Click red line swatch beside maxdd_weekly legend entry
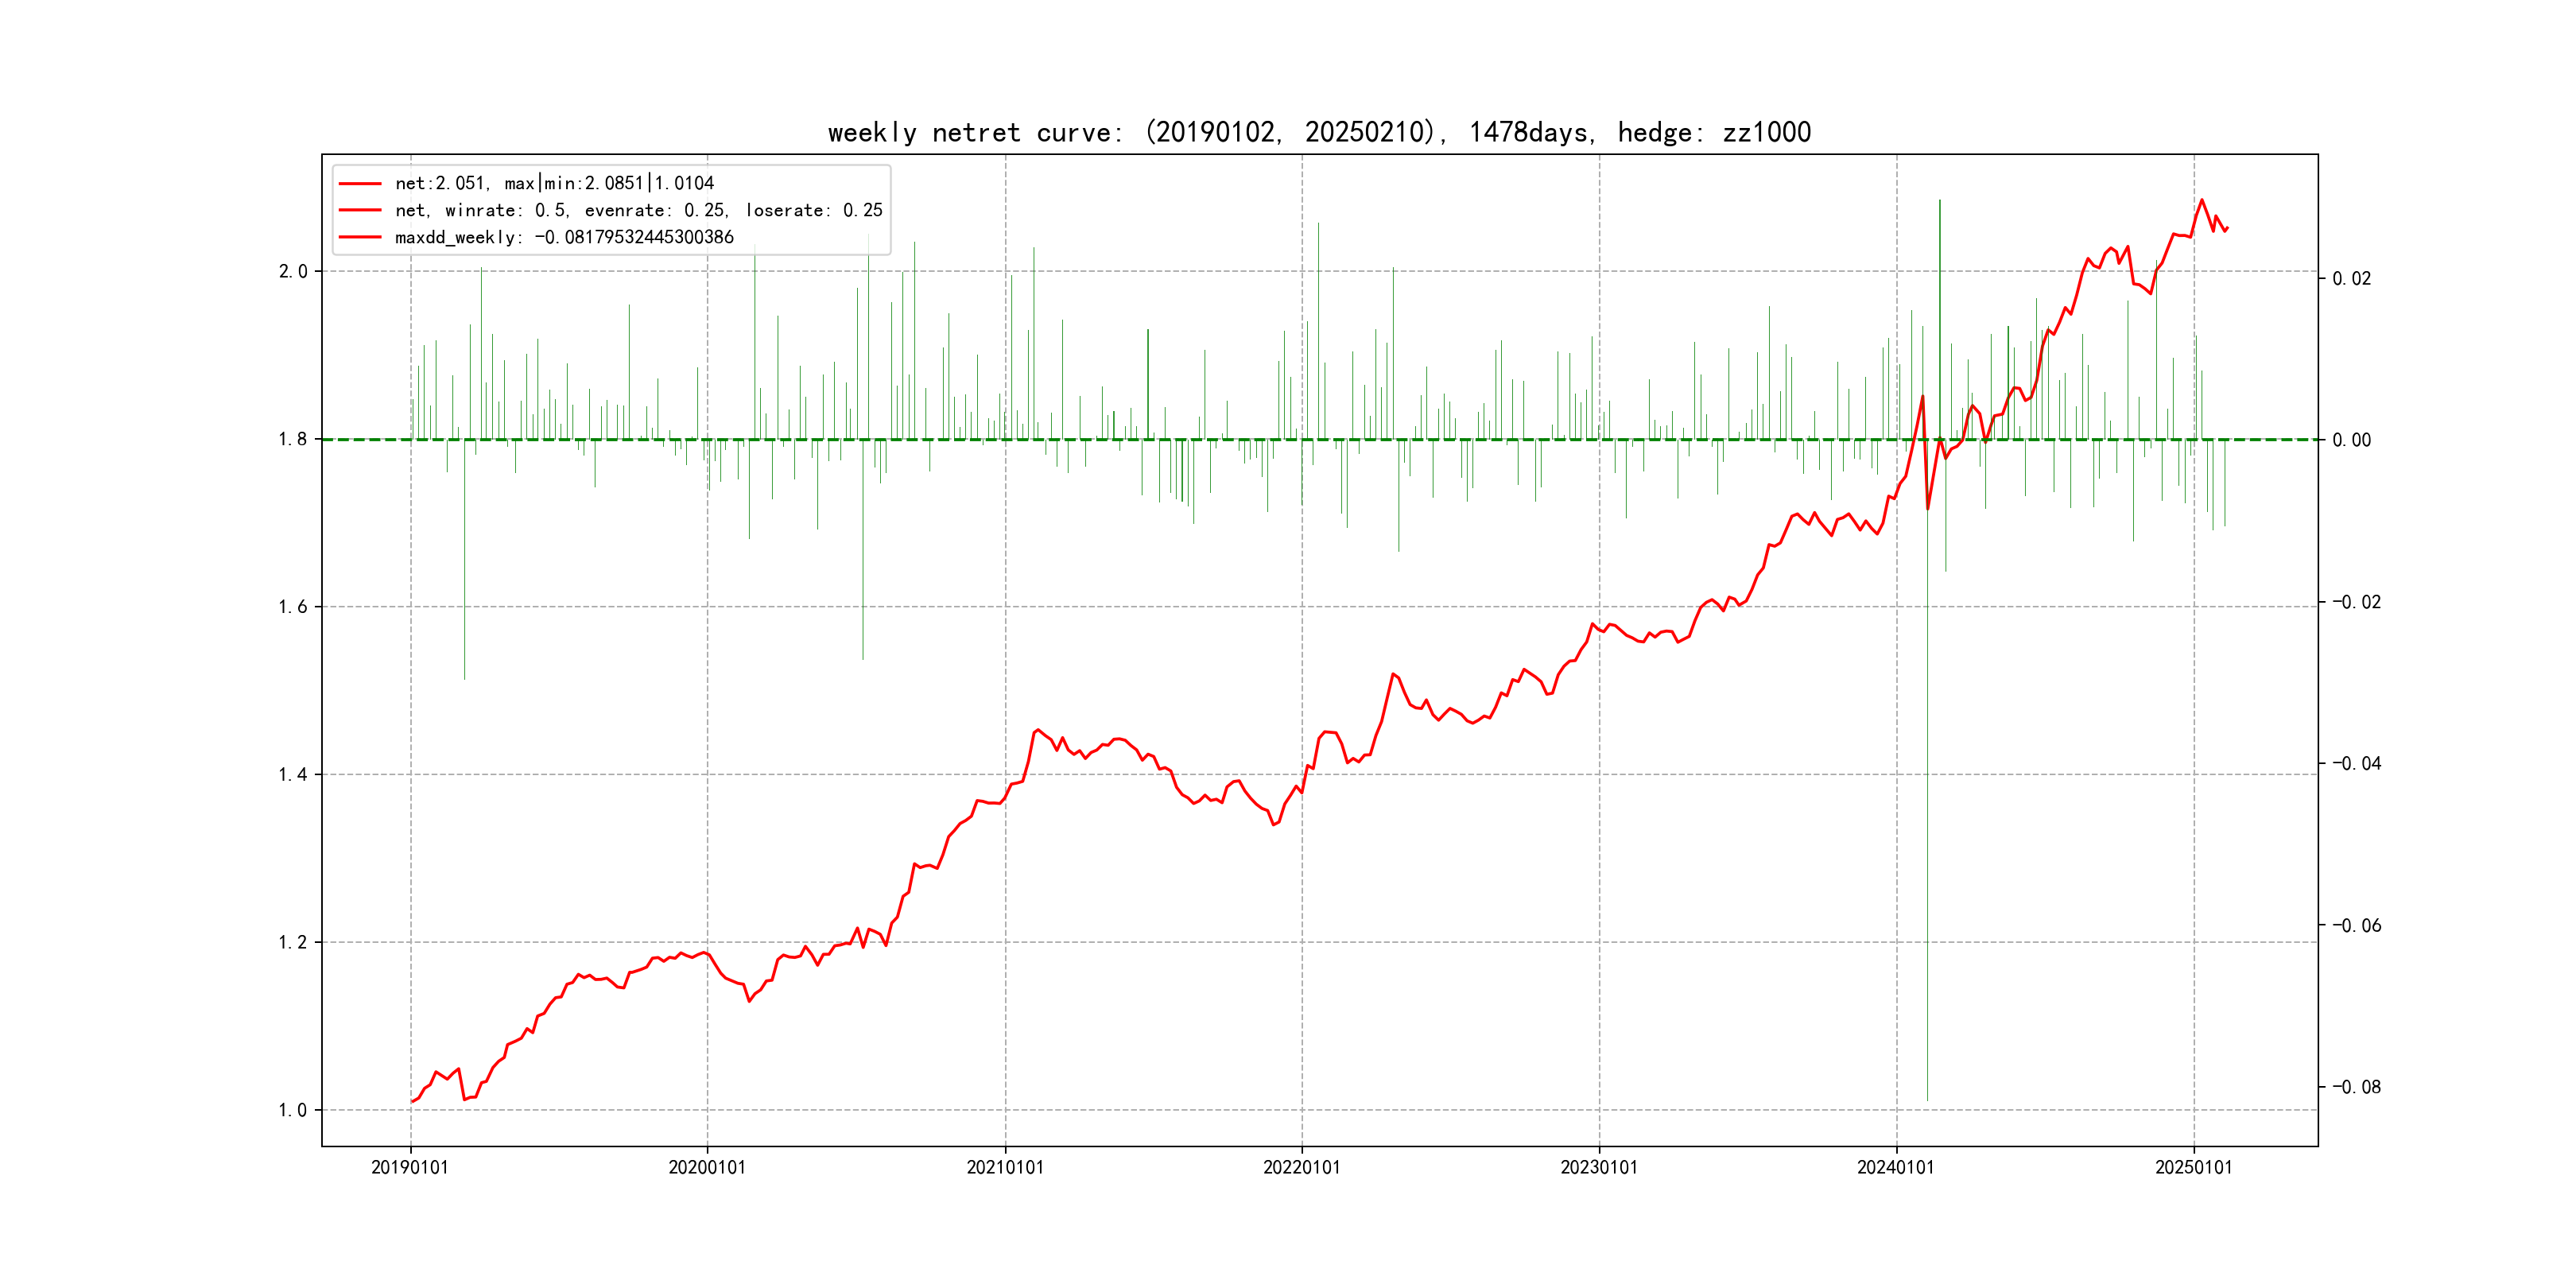Image resolution: width=2576 pixels, height=1288 pixels. pyautogui.click(x=360, y=238)
